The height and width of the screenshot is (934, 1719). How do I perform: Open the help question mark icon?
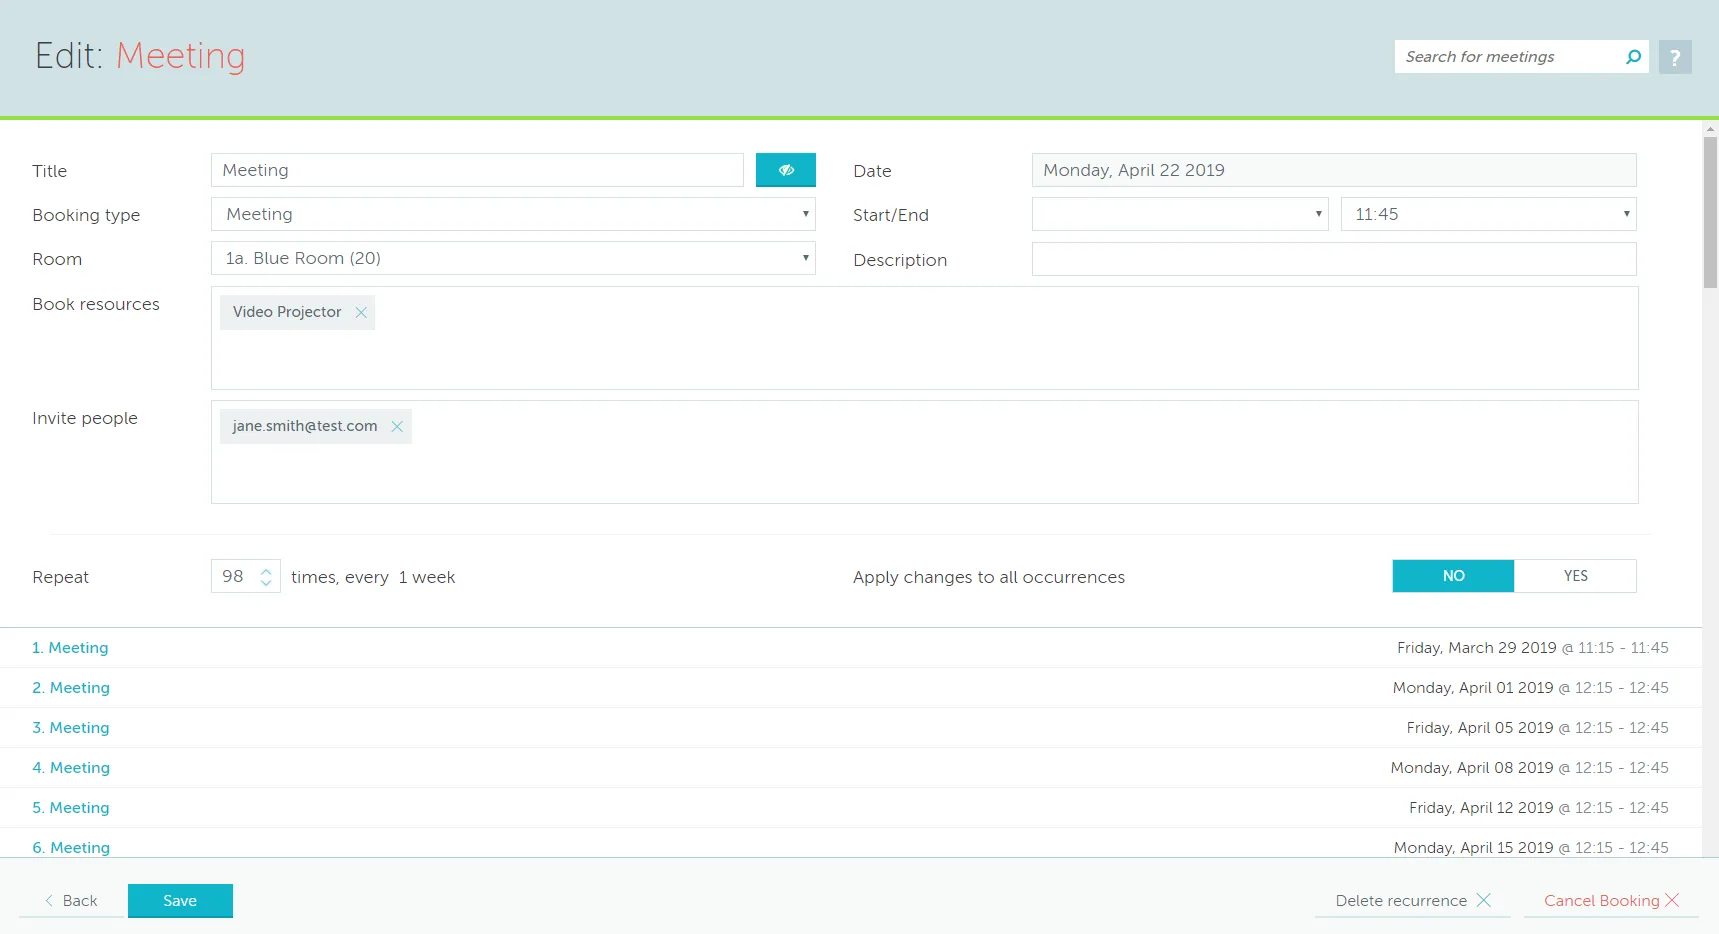tap(1675, 57)
